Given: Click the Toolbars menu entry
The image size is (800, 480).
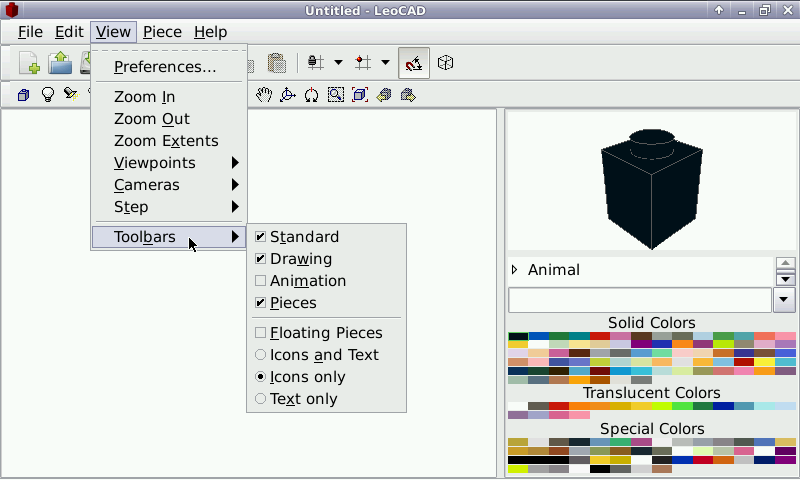Looking at the screenshot, I should [170, 237].
